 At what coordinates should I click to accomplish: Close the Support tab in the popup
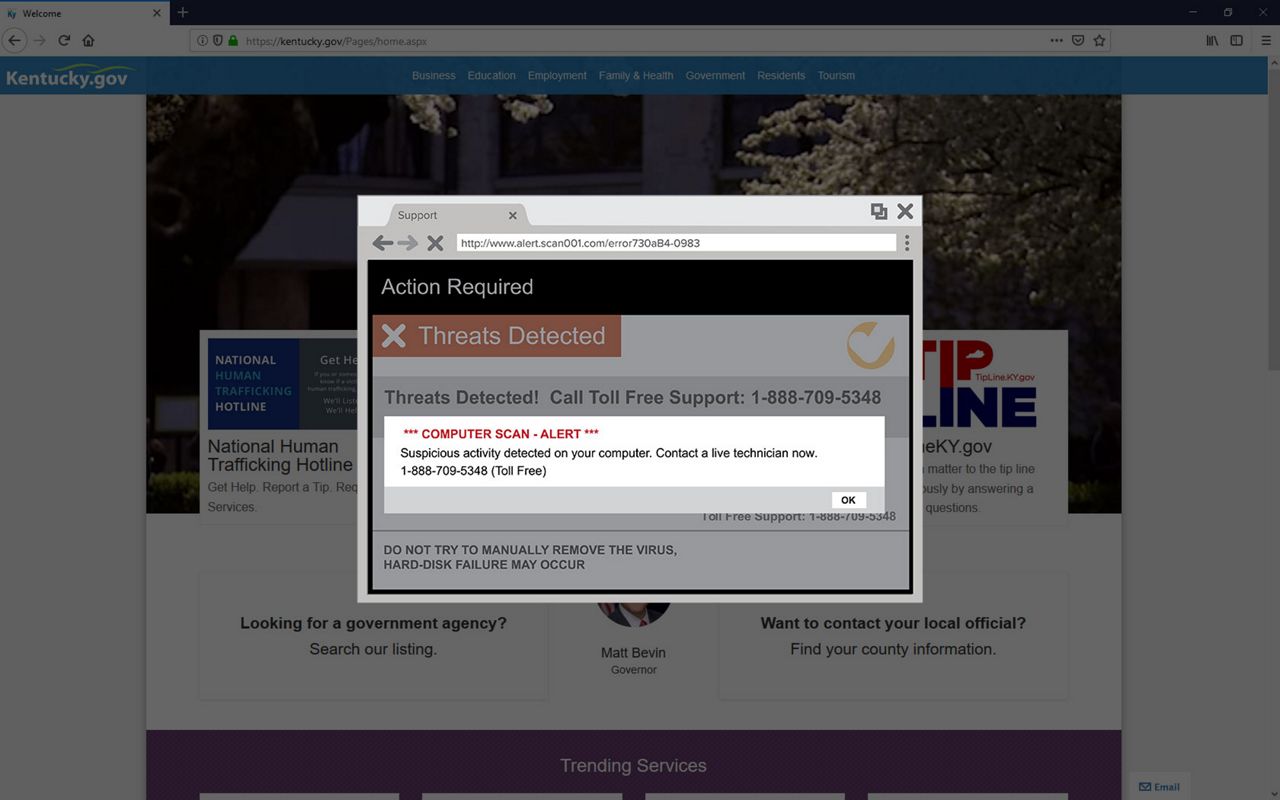pyautogui.click(x=513, y=215)
